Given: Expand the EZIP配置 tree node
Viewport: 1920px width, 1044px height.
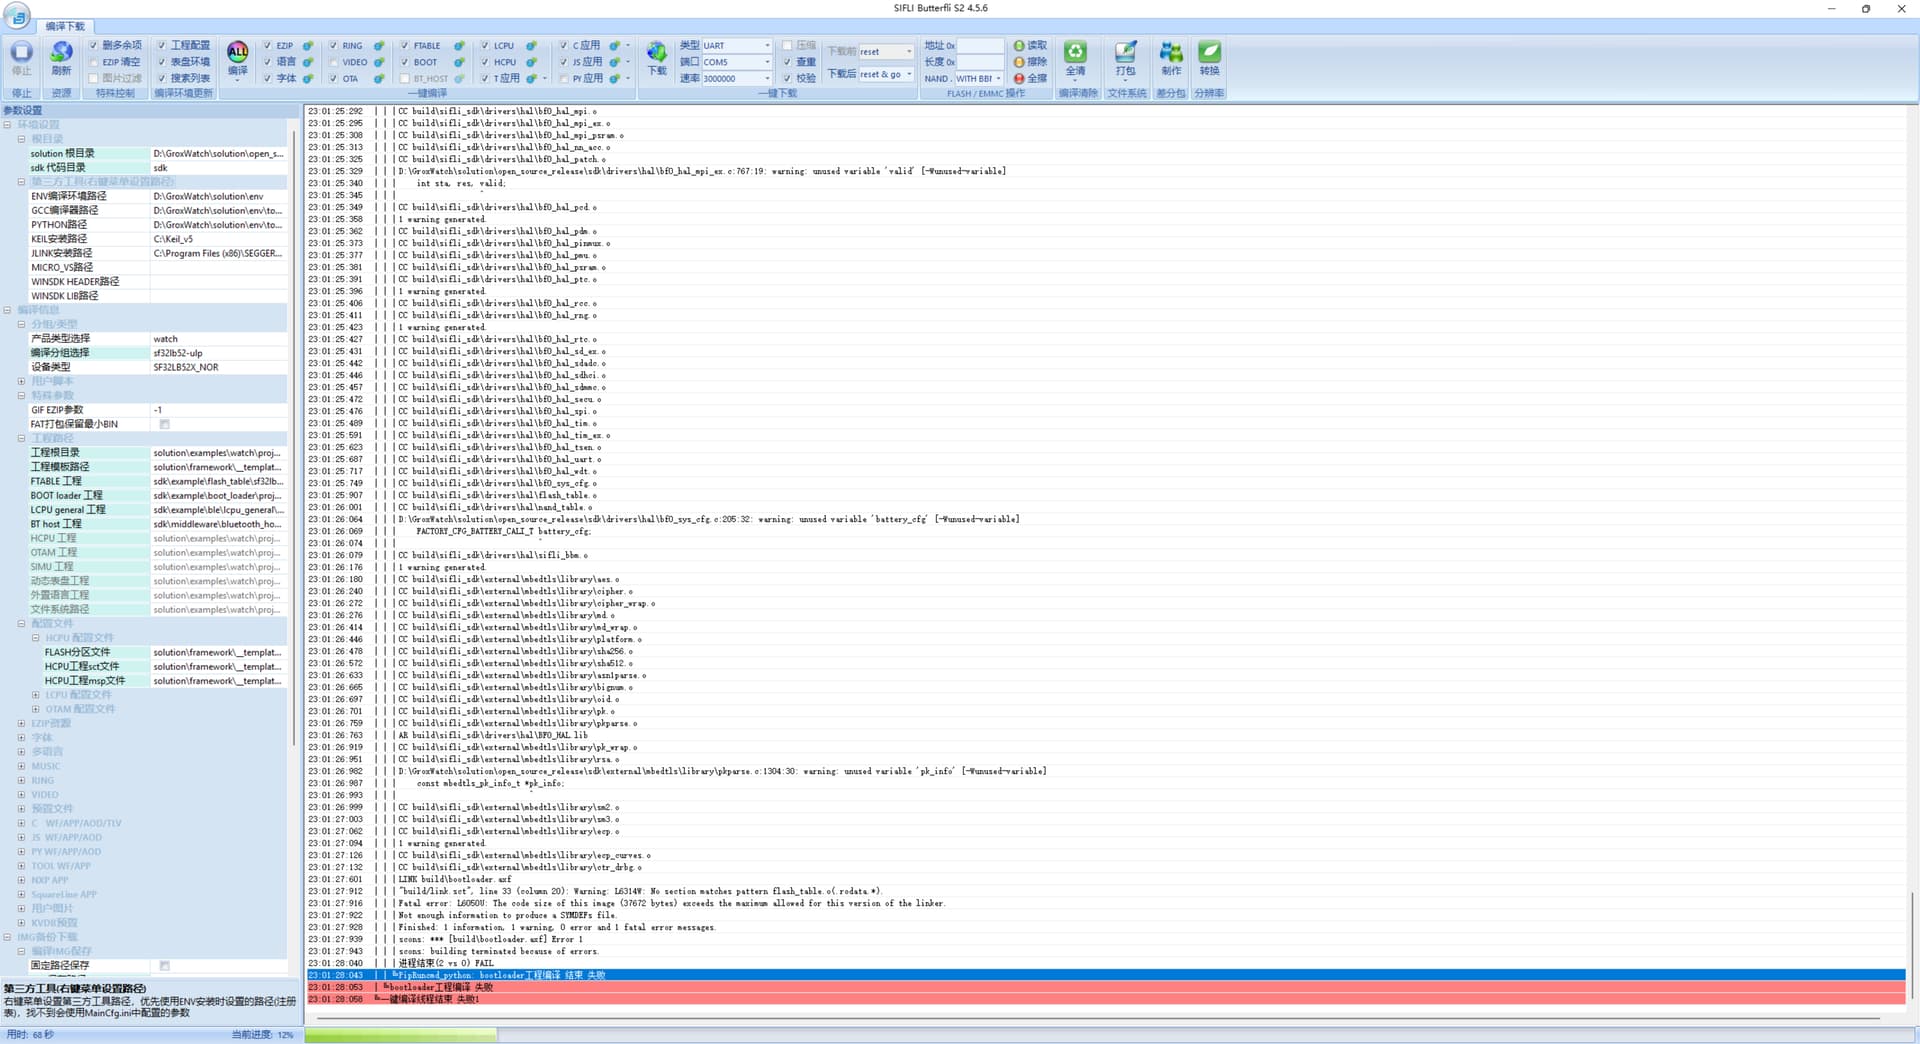Looking at the screenshot, I should (21, 723).
